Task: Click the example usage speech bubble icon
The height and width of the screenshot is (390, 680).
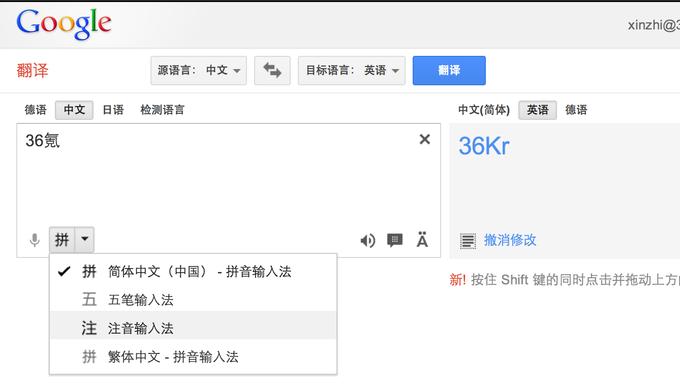Action: click(395, 240)
